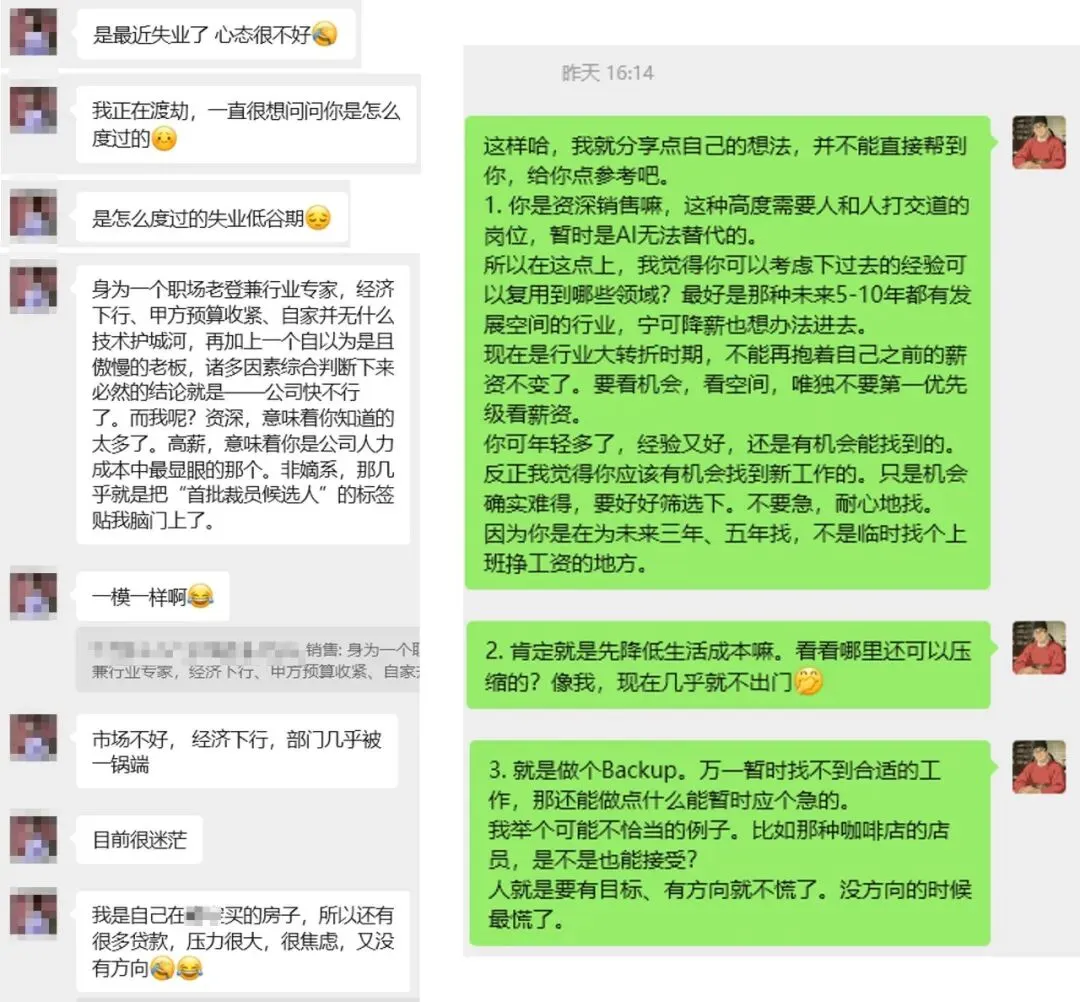
Task: Click the smiling emoji after '度过的'
Action: click(x=164, y=140)
